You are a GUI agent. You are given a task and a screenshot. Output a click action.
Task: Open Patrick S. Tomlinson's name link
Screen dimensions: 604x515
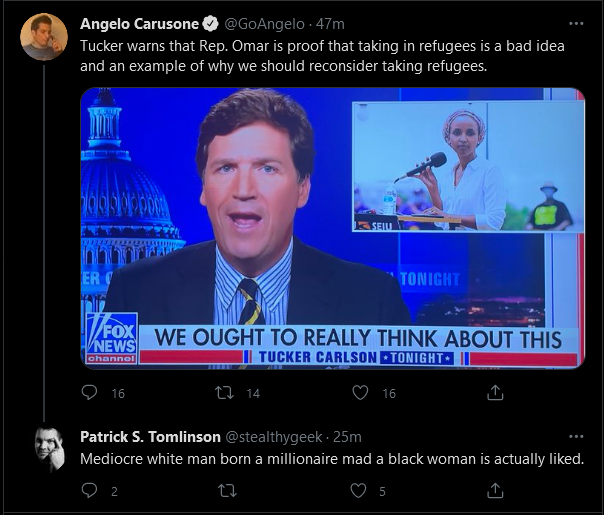150,437
